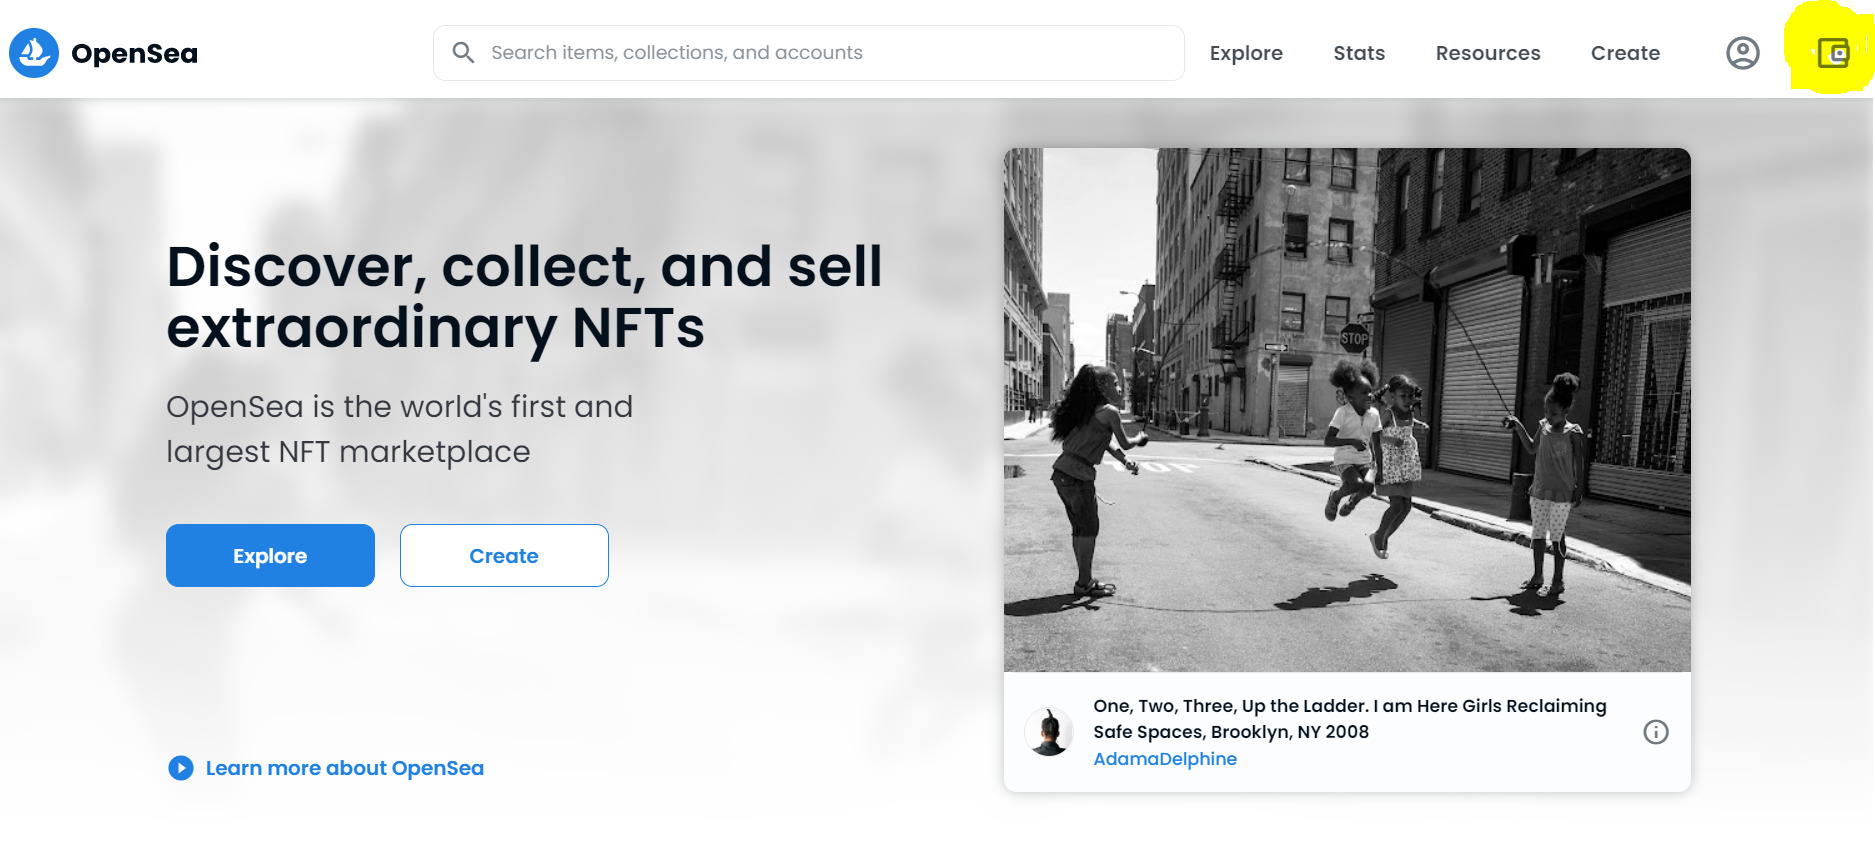Open the featured Brooklyn girls photo
This screenshot has width=1875, height=859.
1347,410
